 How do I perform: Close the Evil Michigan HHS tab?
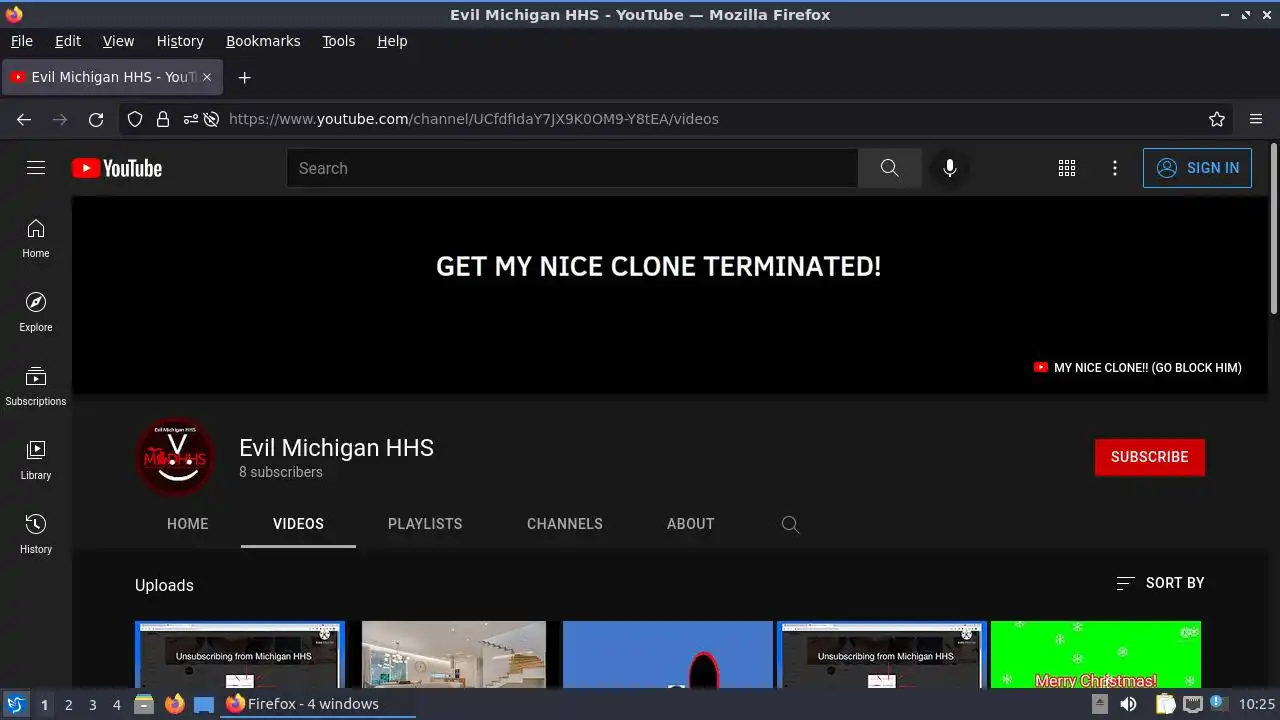coord(208,77)
